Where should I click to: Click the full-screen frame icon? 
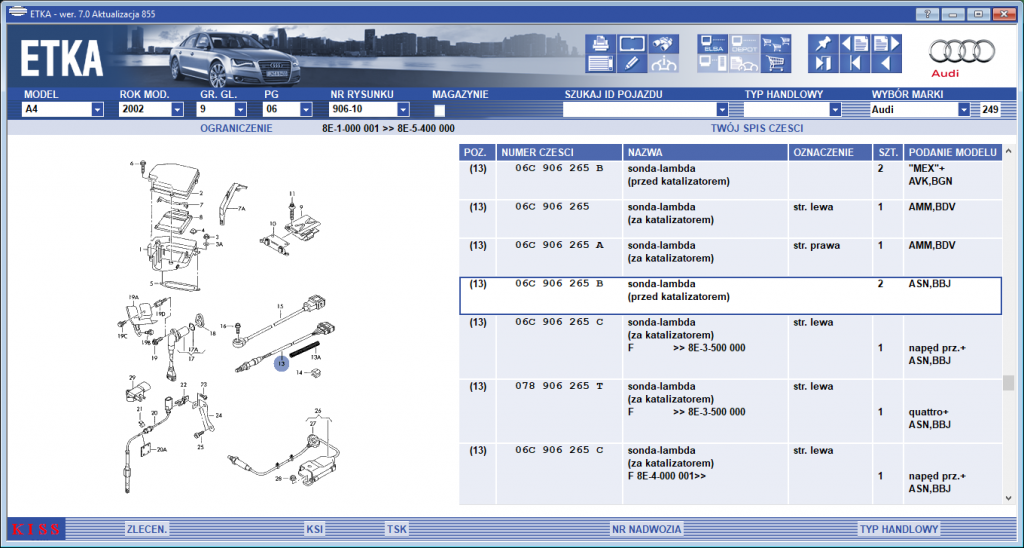point(632,44)
